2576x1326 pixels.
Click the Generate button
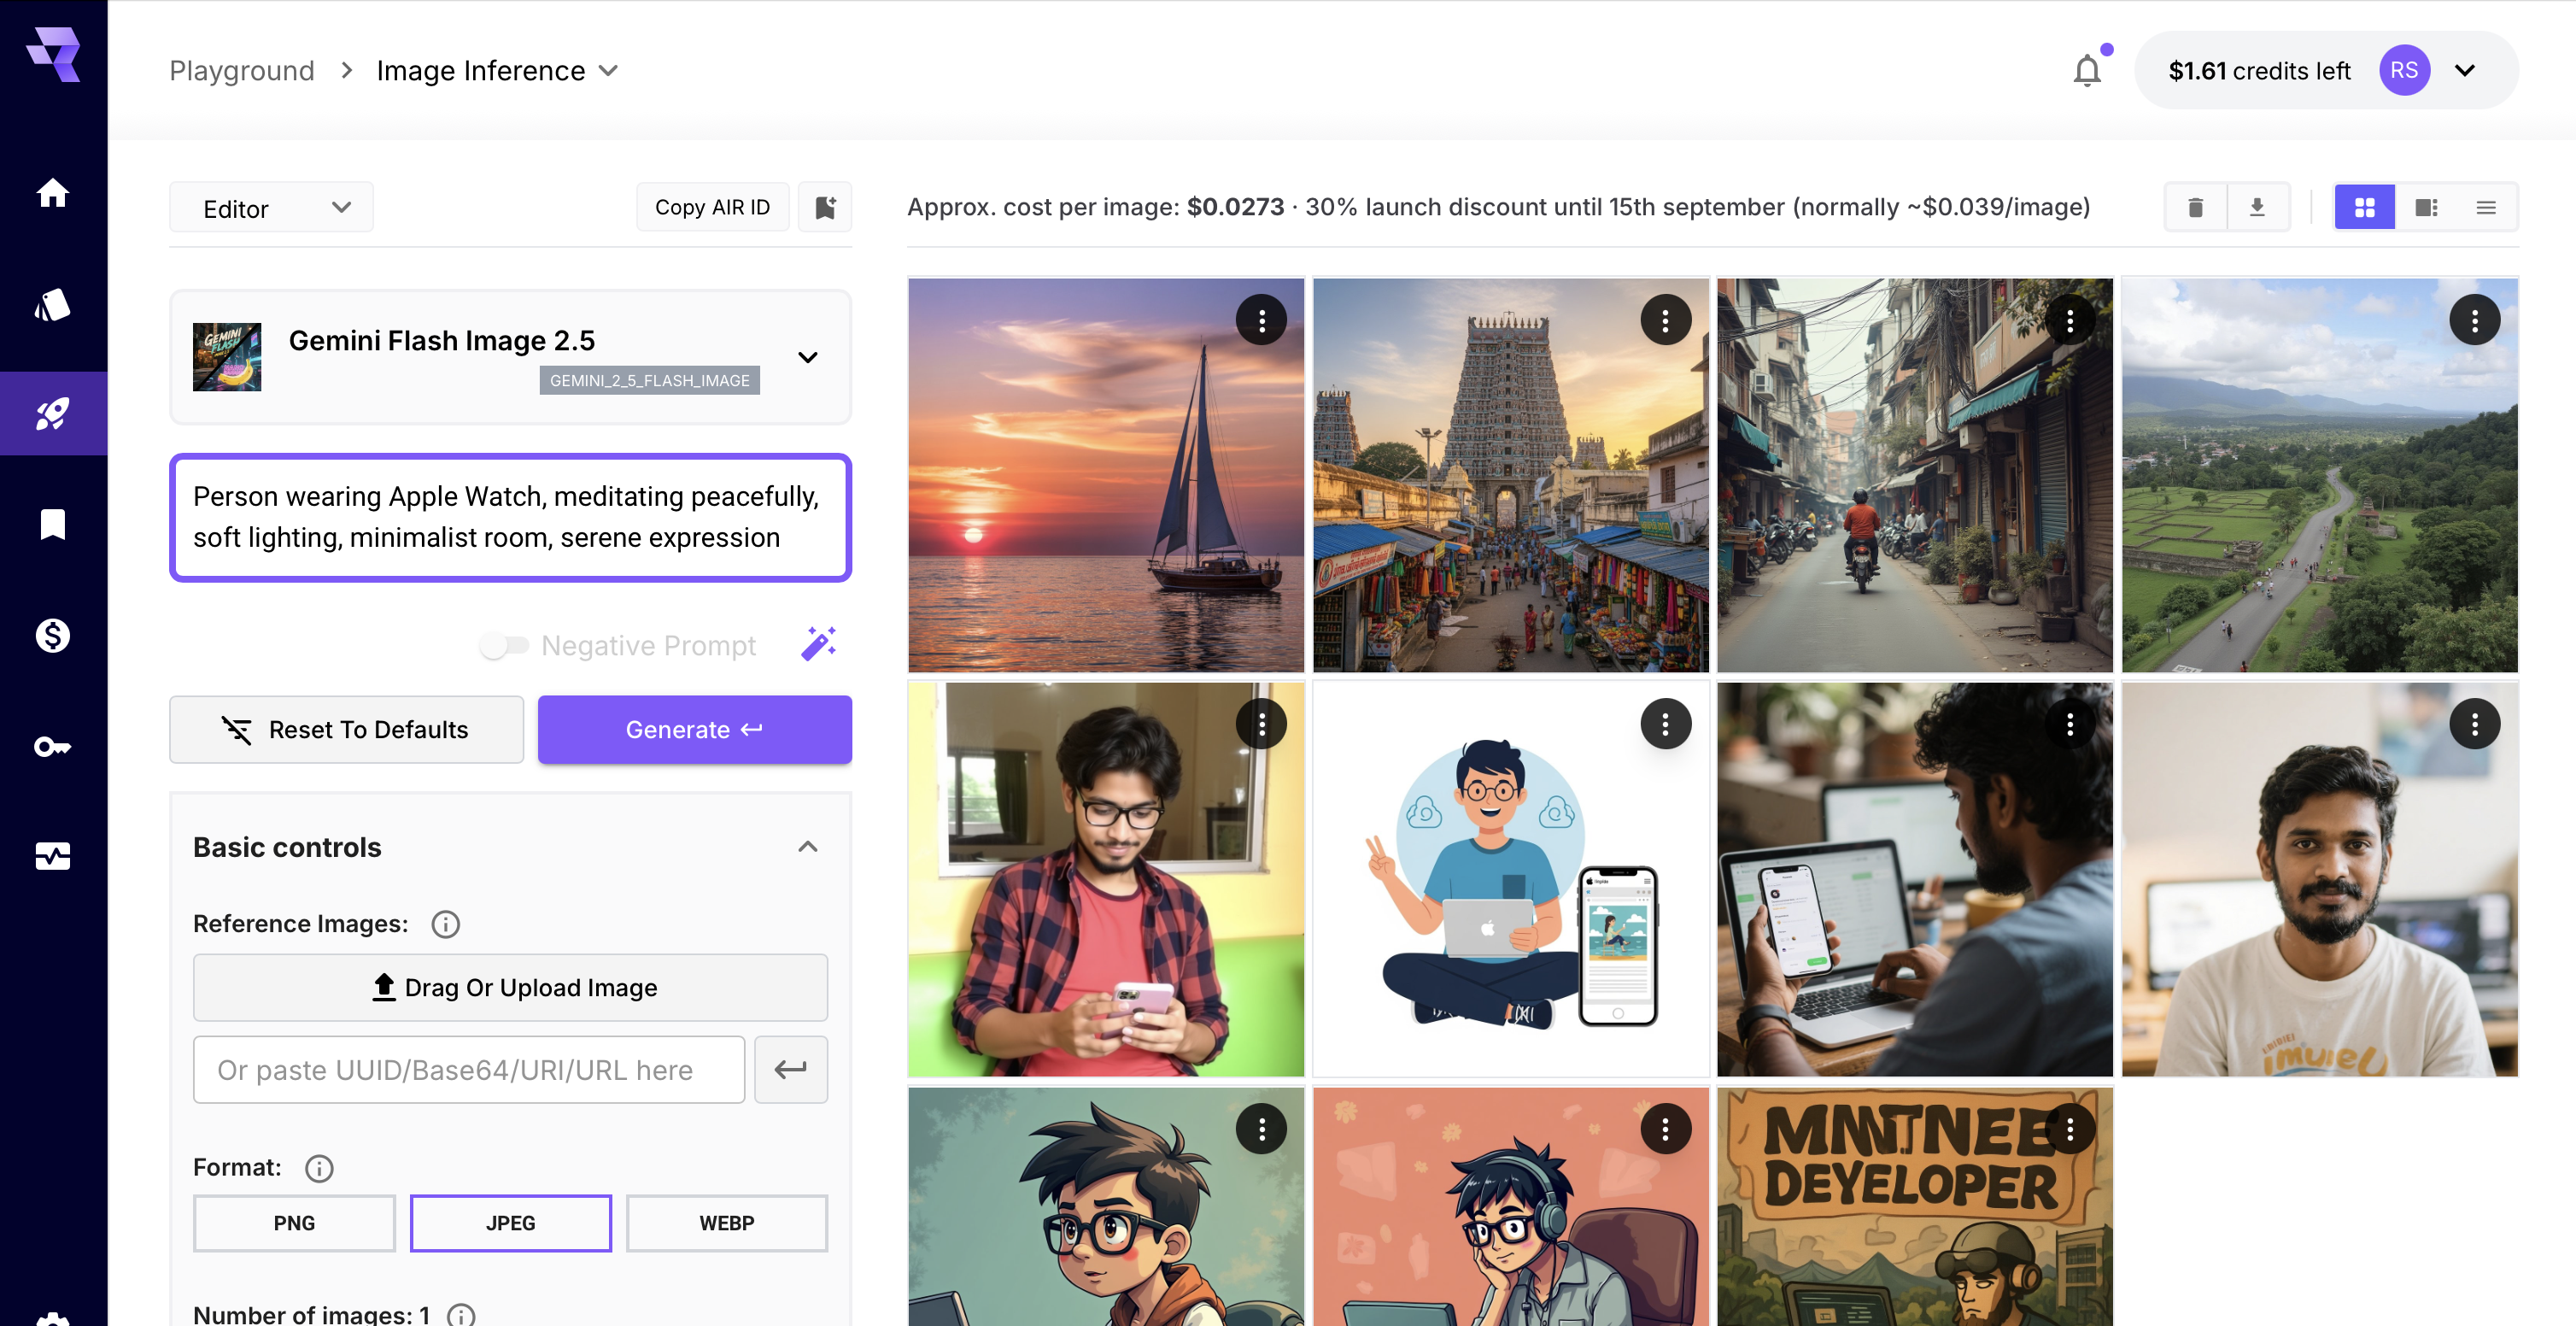[x=695, y=729]
